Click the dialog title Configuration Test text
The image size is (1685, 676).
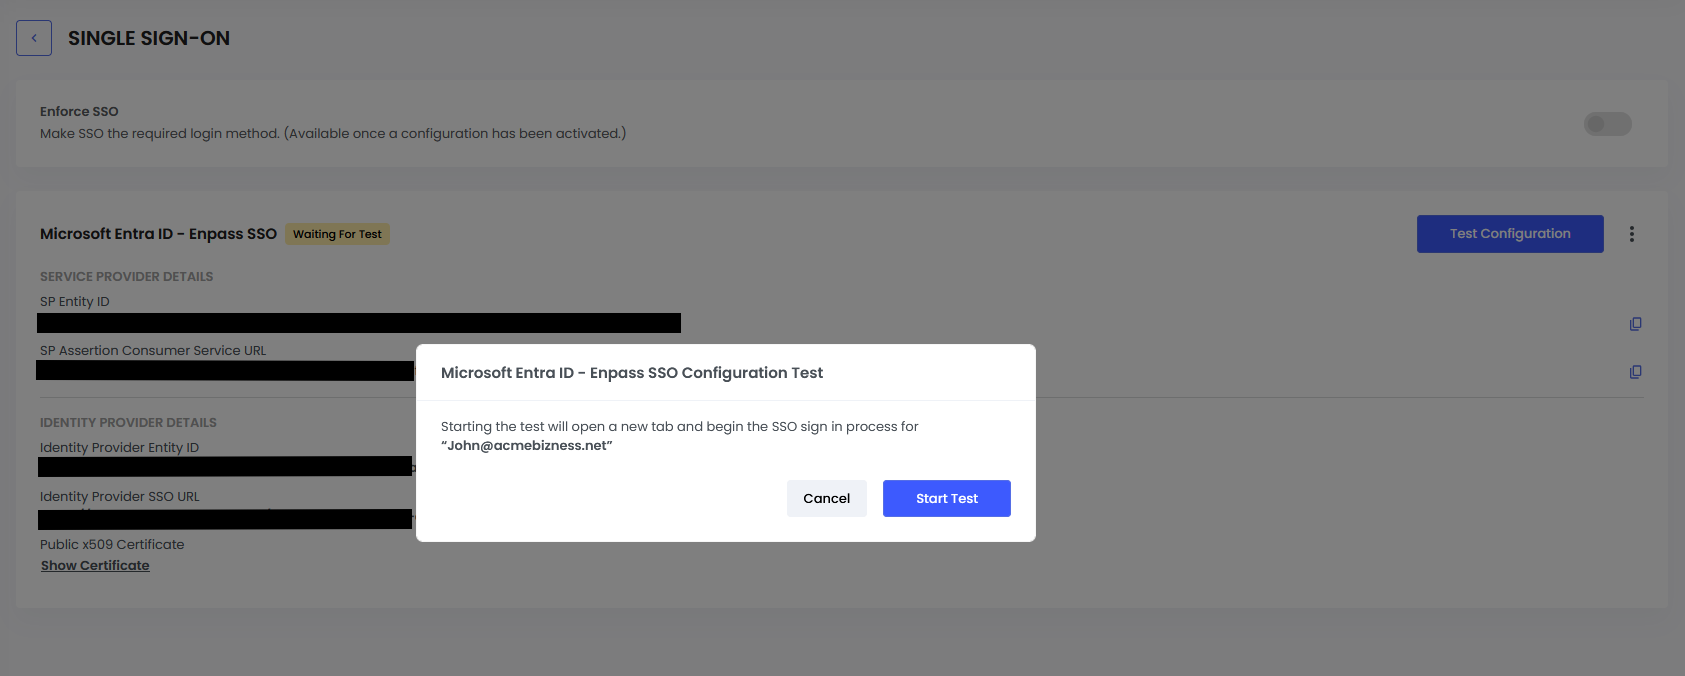click(632, 373)
